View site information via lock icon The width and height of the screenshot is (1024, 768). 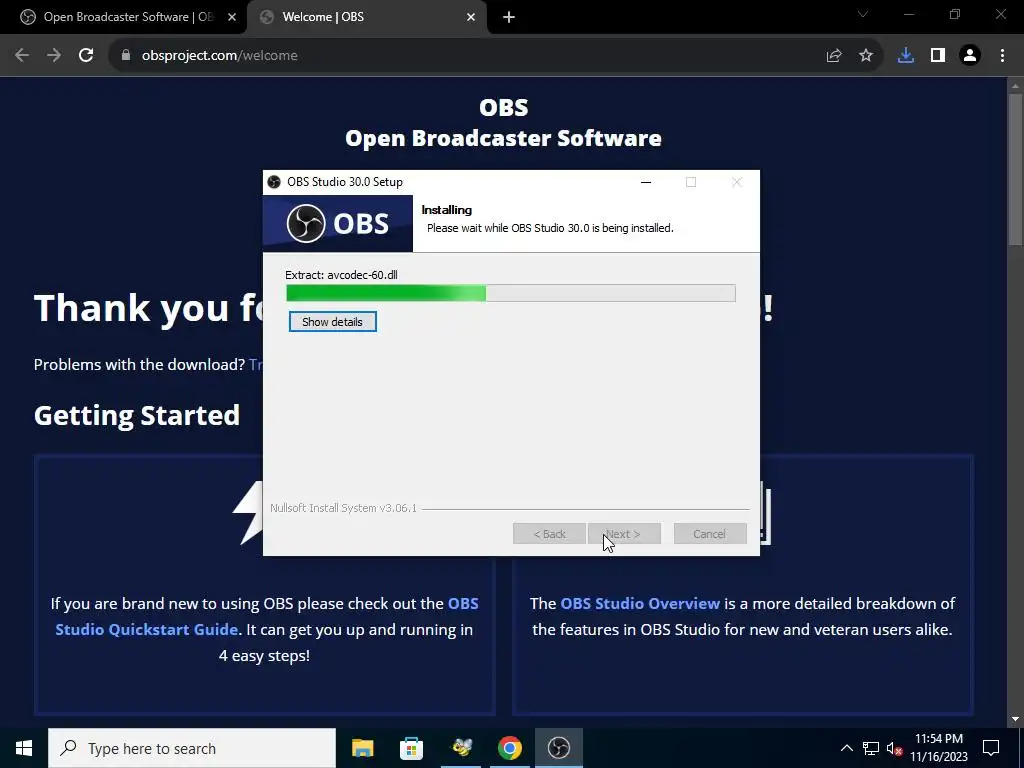point(126,56)
